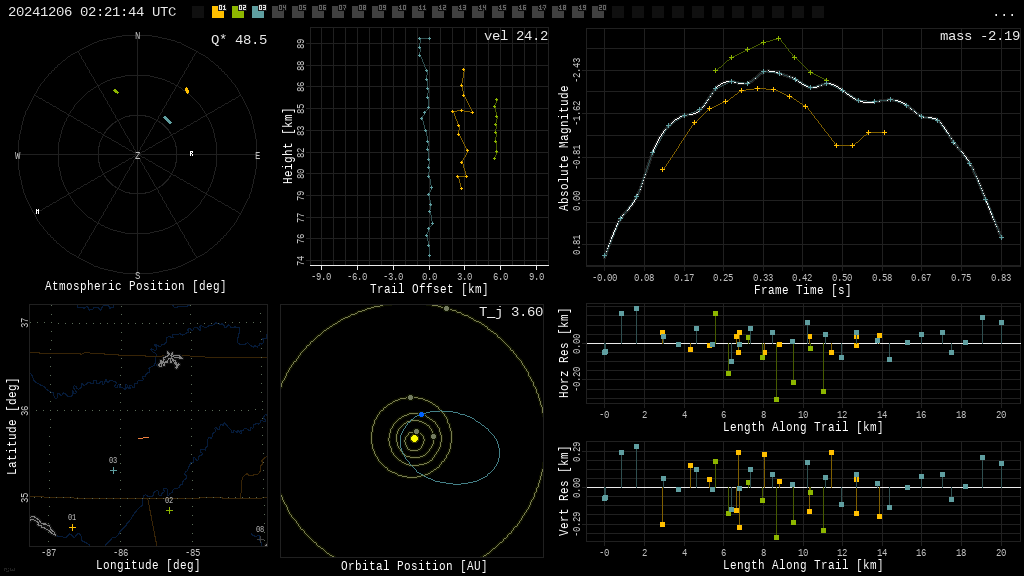Click teal meteor streak in polar plot
Screen dimensions: 1024x576
click(167, 120)
